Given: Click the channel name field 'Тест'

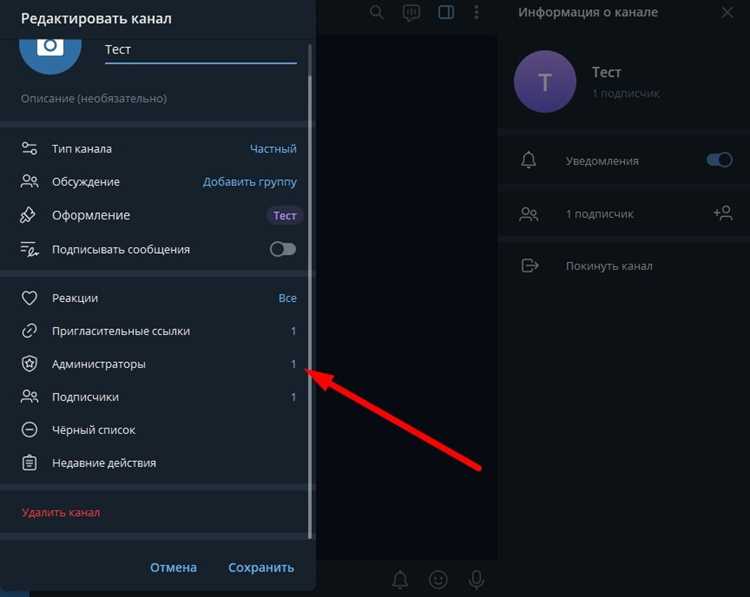Looking at the screenshot, I should pos(200,50).
